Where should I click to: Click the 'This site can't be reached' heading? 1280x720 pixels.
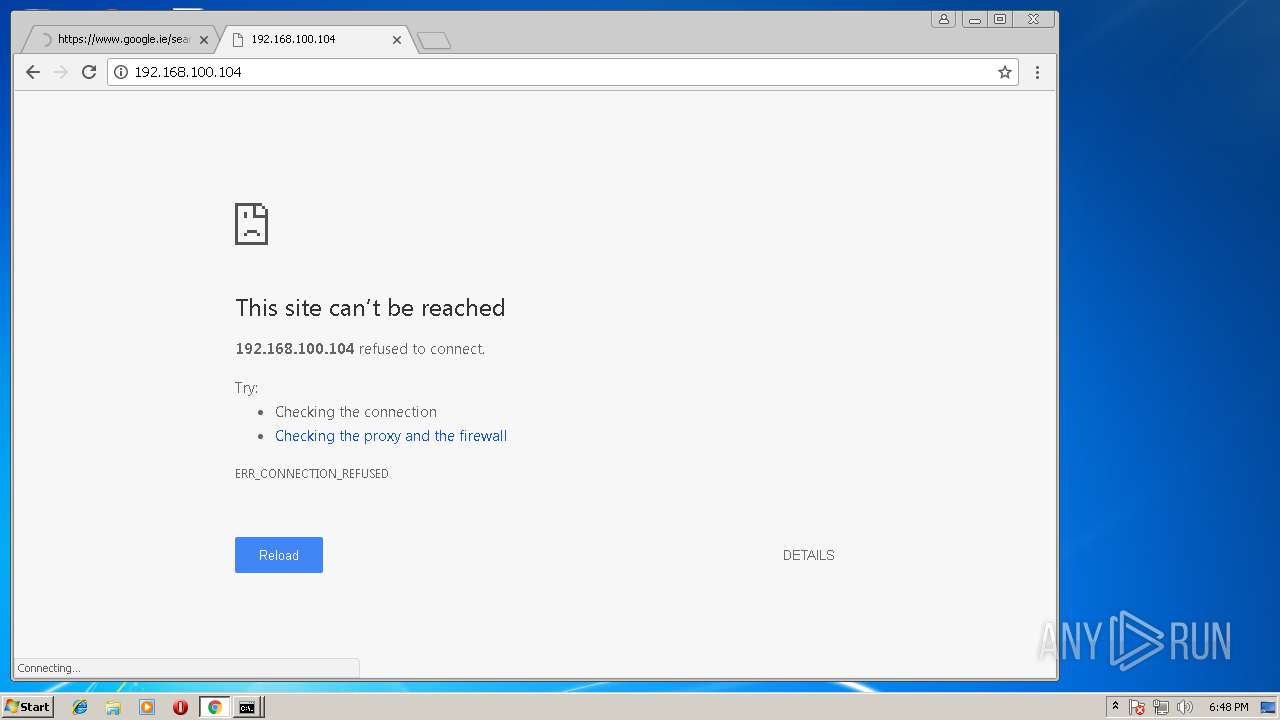click(370, 308)
